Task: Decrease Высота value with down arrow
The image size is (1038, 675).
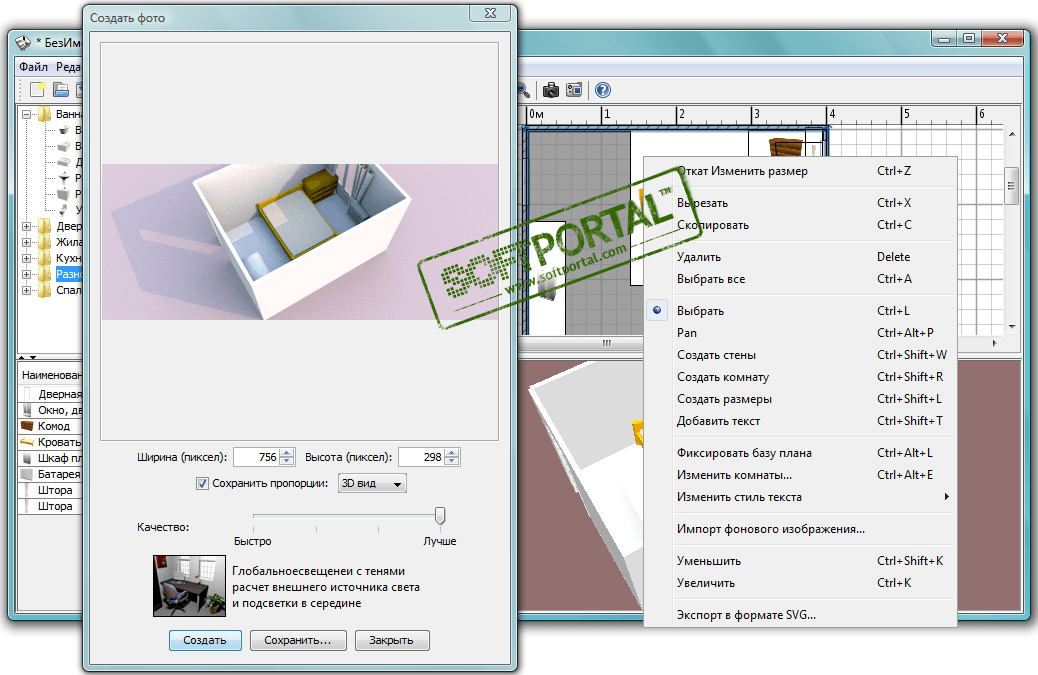Action: pos(451,461)
